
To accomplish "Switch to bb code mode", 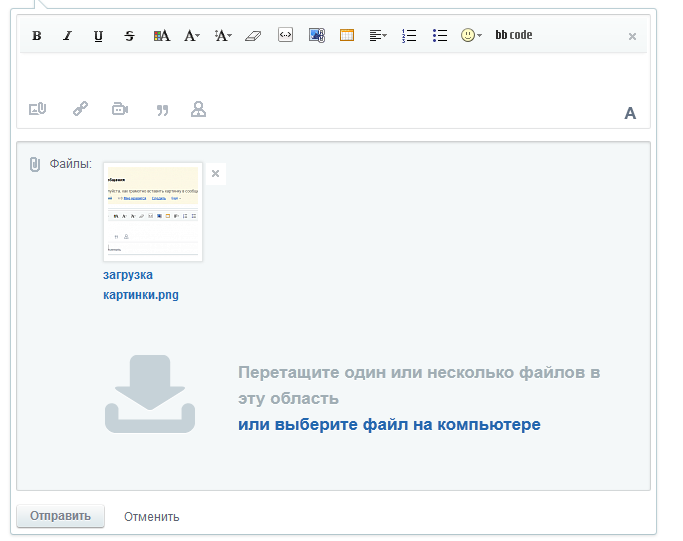I will pos(514,36).
